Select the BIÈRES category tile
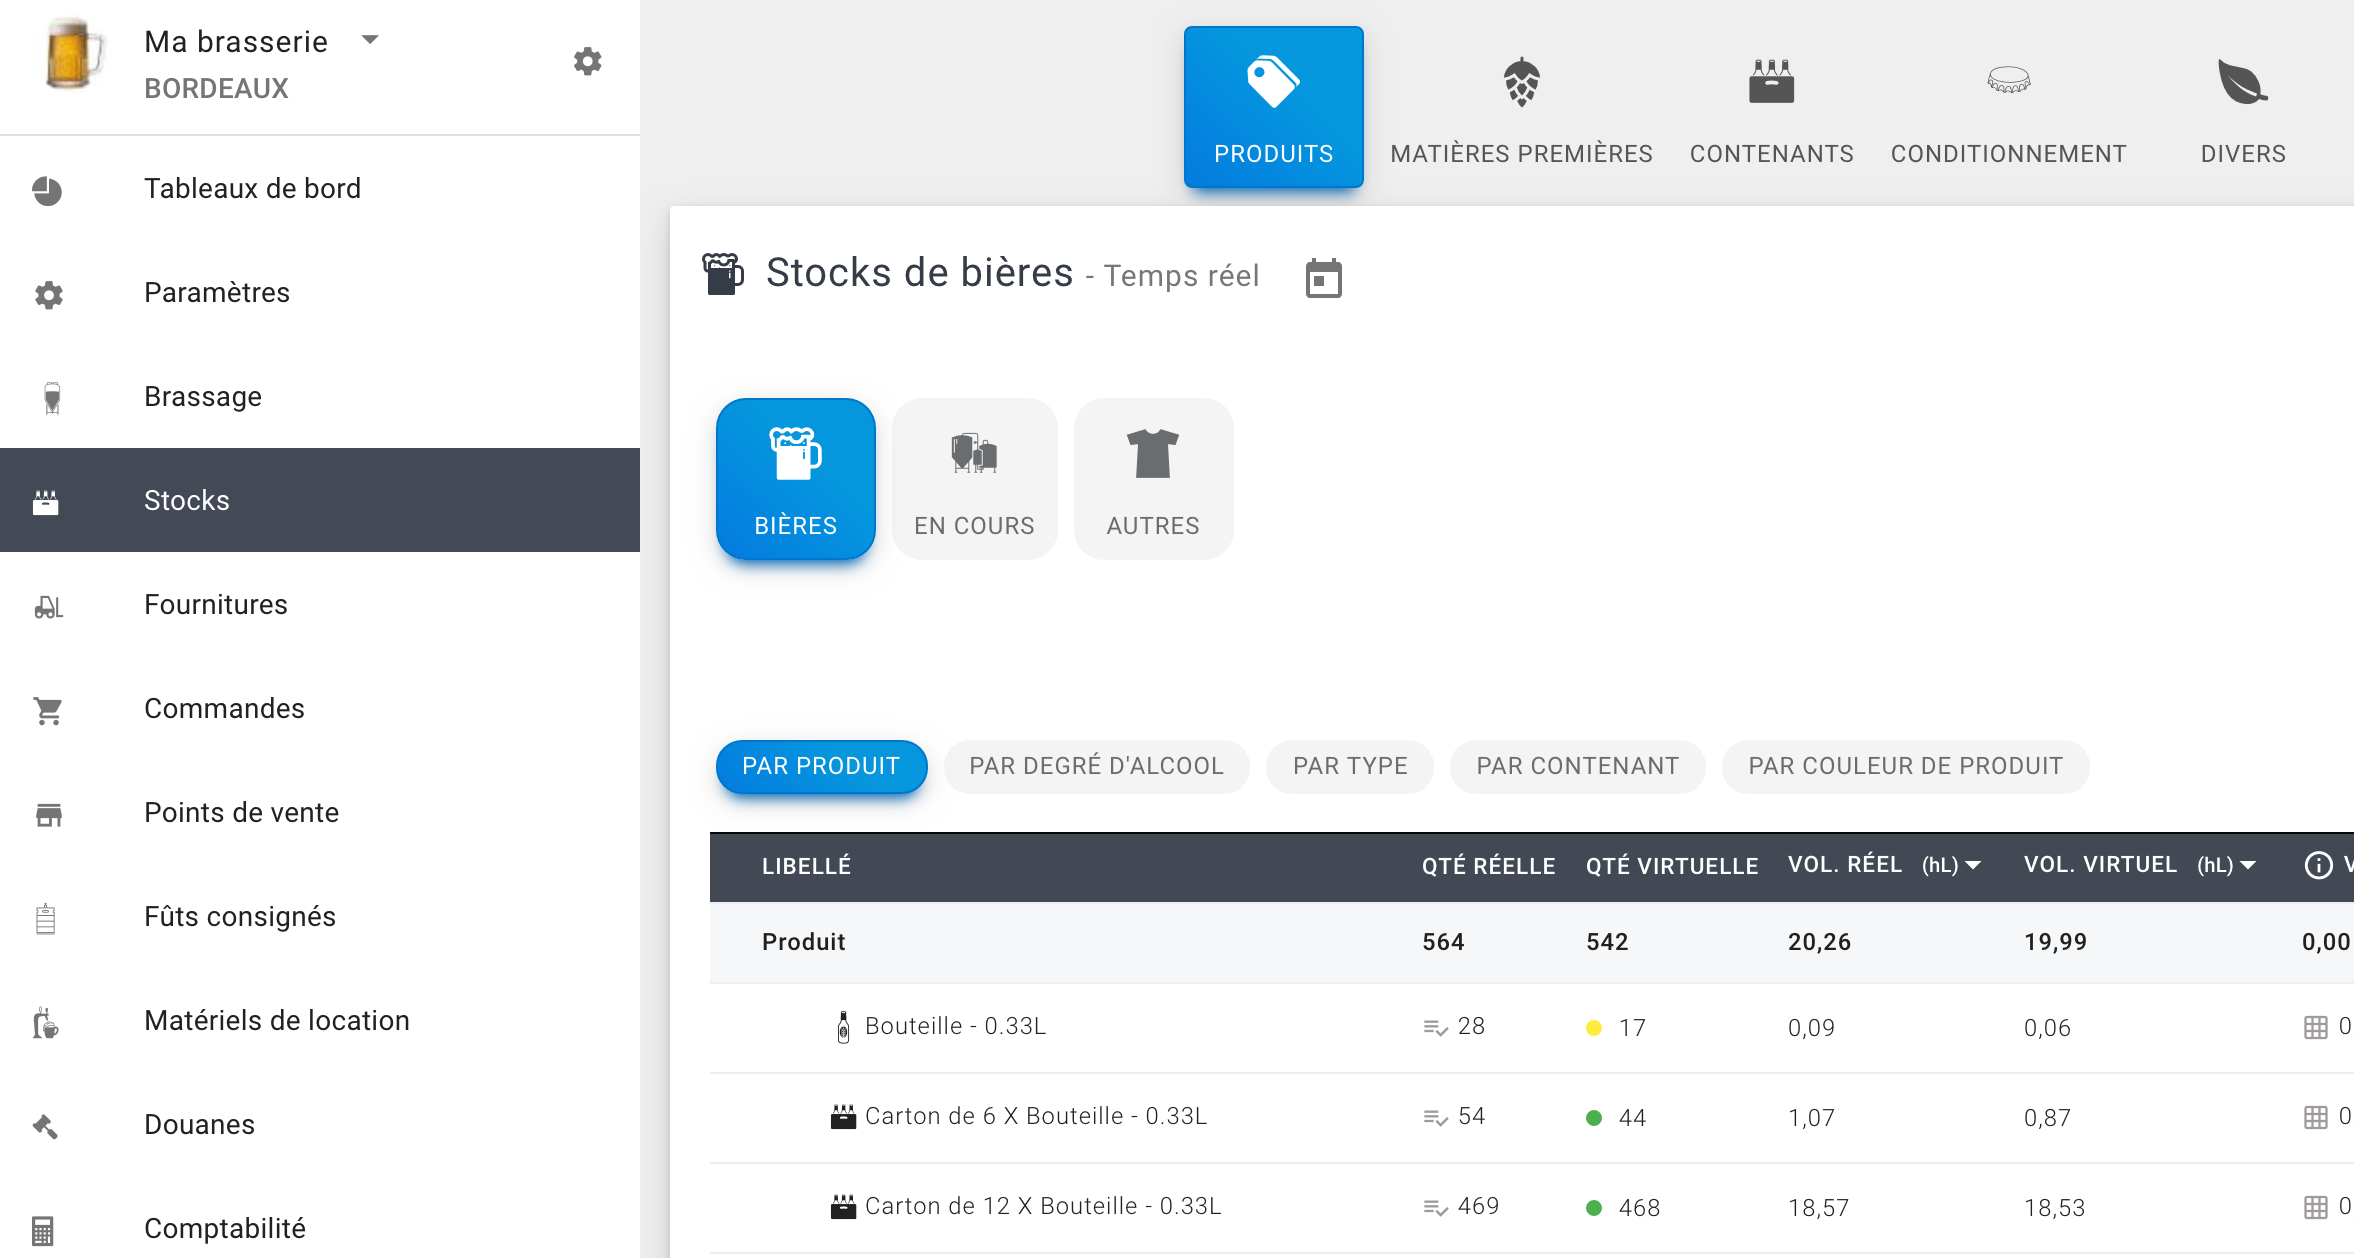The height and width of the screenshot is (1258, 2354). click(x=796, y=478)
